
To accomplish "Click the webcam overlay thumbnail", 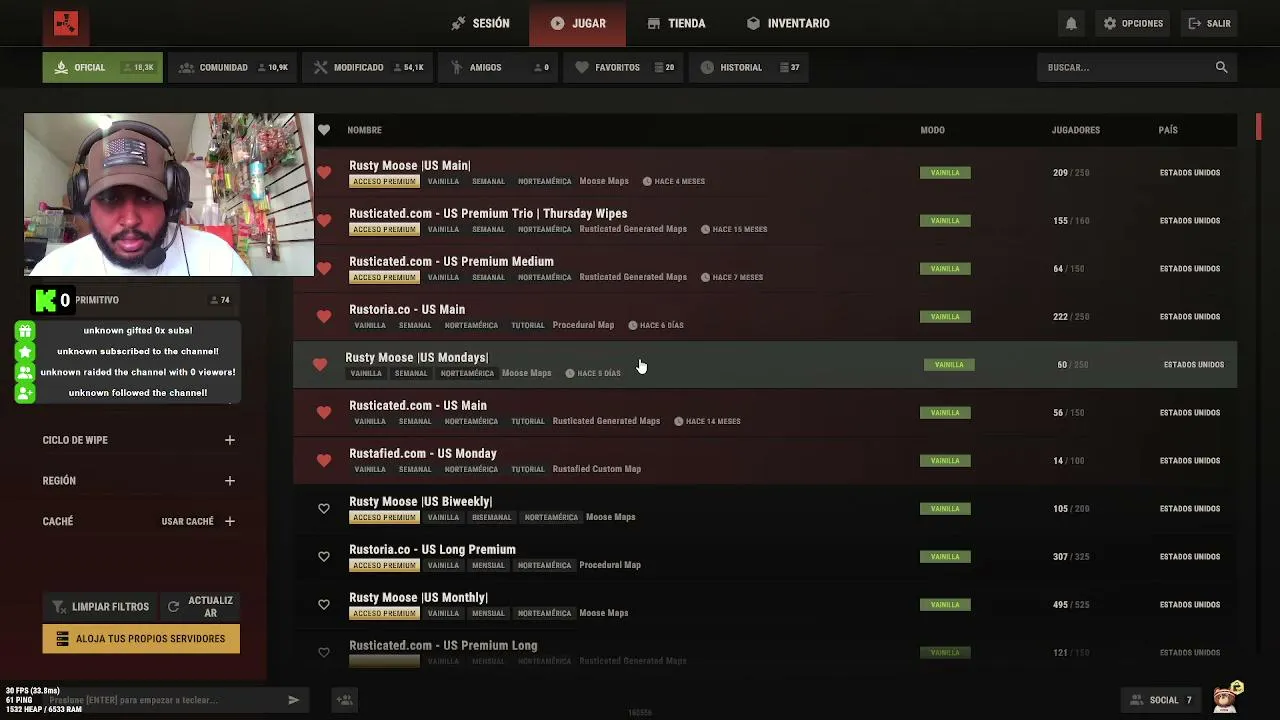I will pos(169,194).
